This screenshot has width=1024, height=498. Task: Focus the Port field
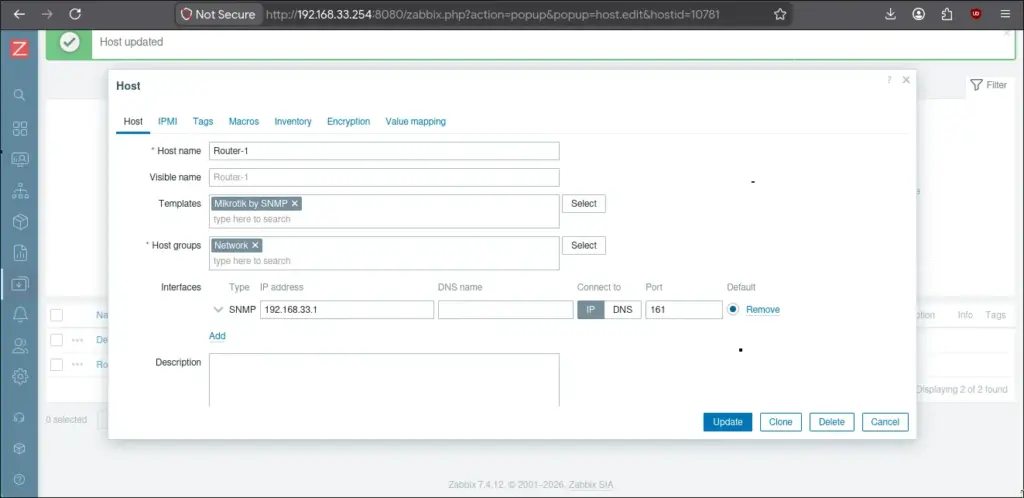(684, 309)
